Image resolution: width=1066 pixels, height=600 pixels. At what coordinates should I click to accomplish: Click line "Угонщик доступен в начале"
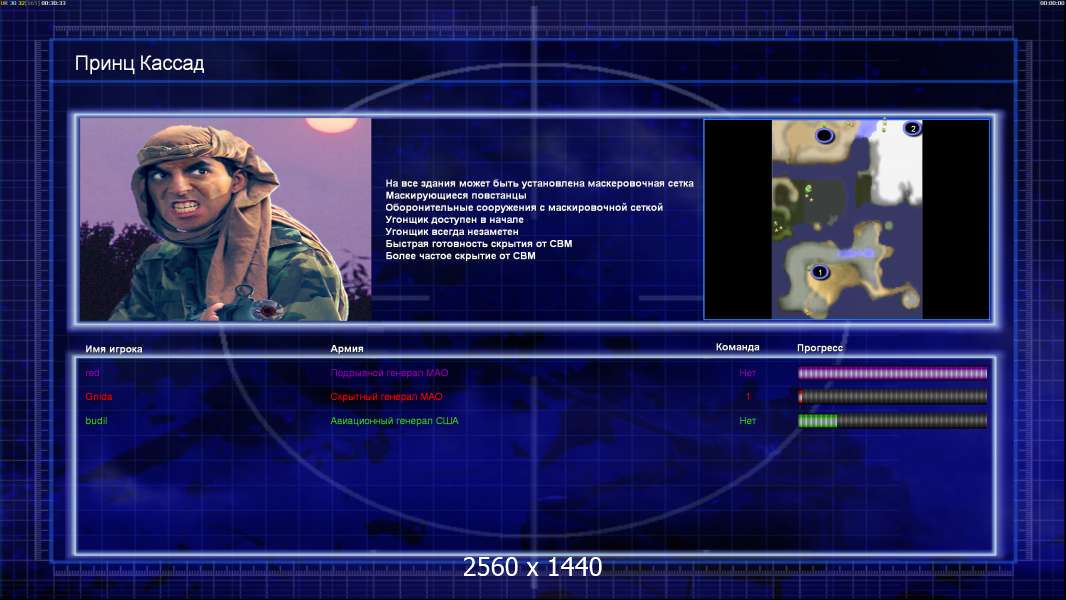454,219
